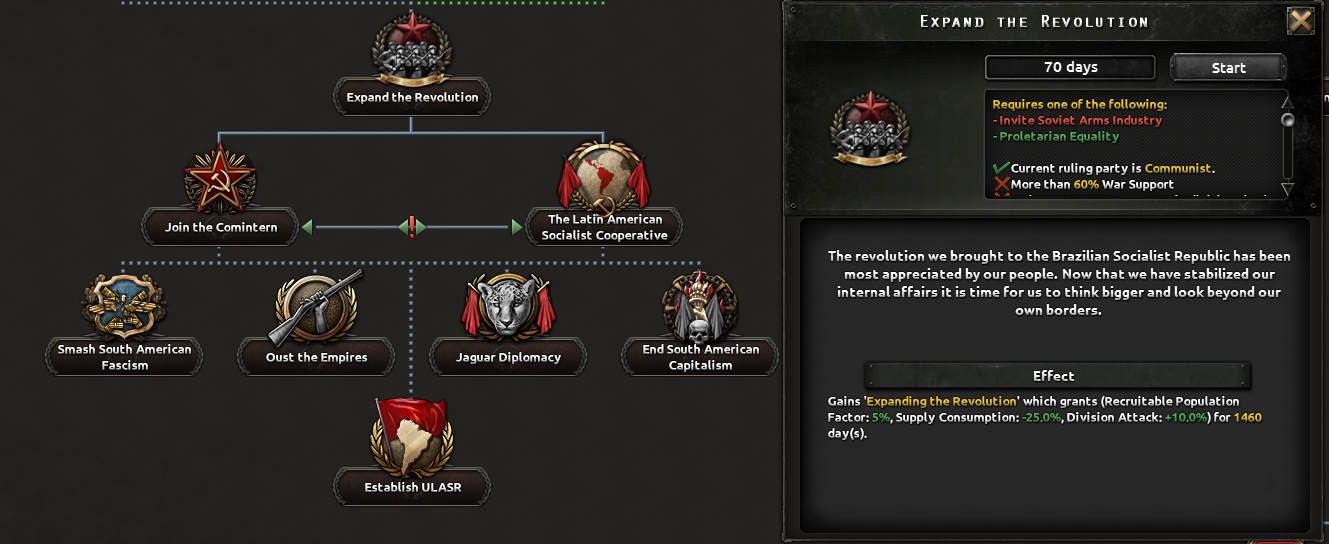The image size is (1329, 544).
Task: Click the requirements scrollbar down arrow
Action: [1287, 189]
